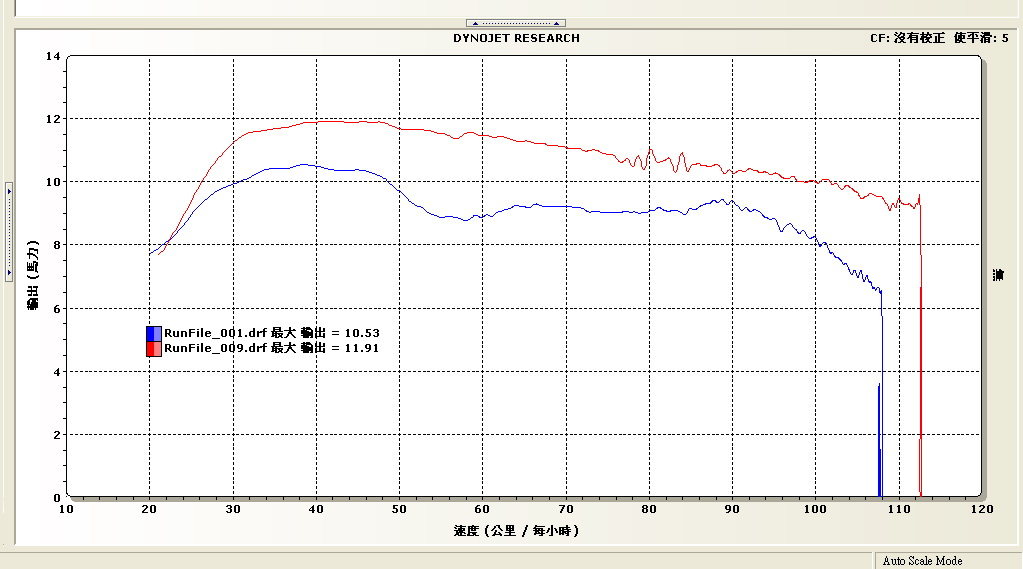Click the 120 tick label on speed axis
Image resolution: width=1023 pixels, height=569 pixels.
[x=981, y=509]
